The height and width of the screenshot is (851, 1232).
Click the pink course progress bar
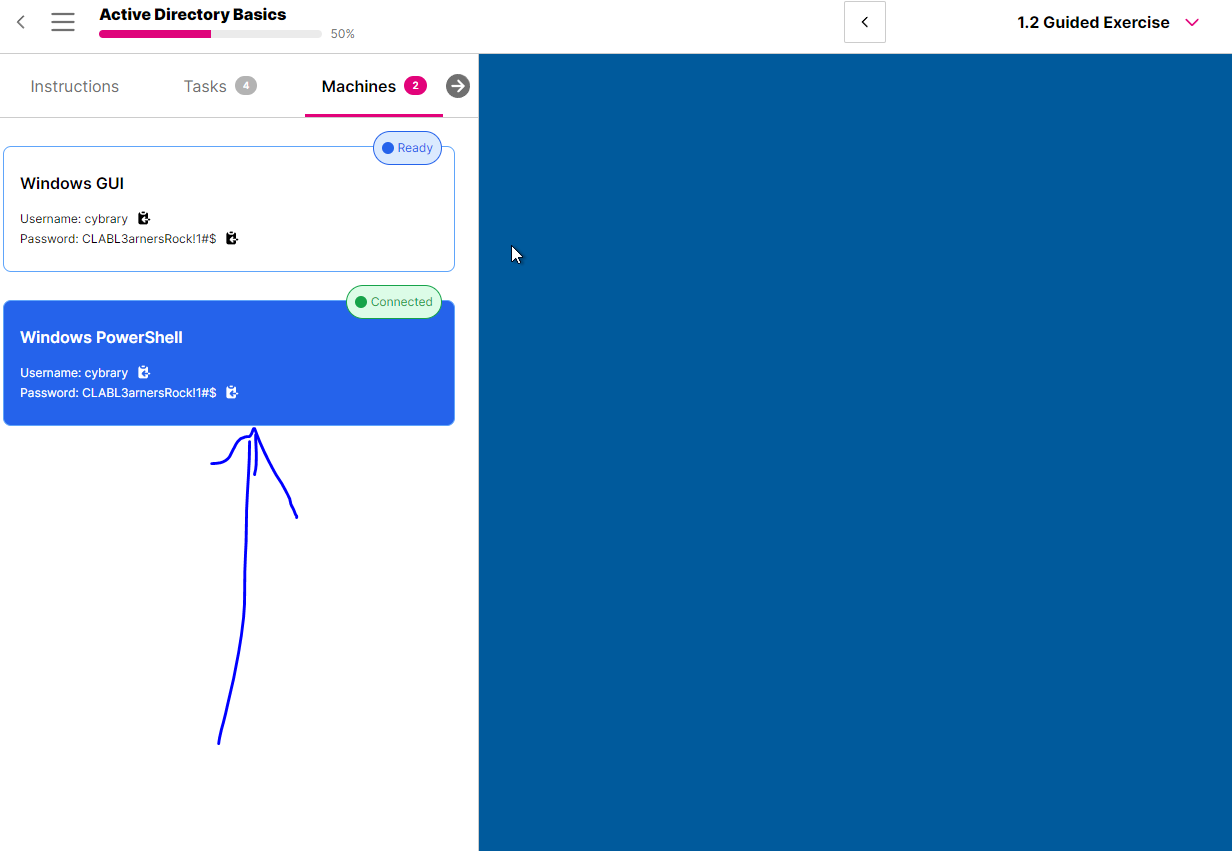click(155, 34)
